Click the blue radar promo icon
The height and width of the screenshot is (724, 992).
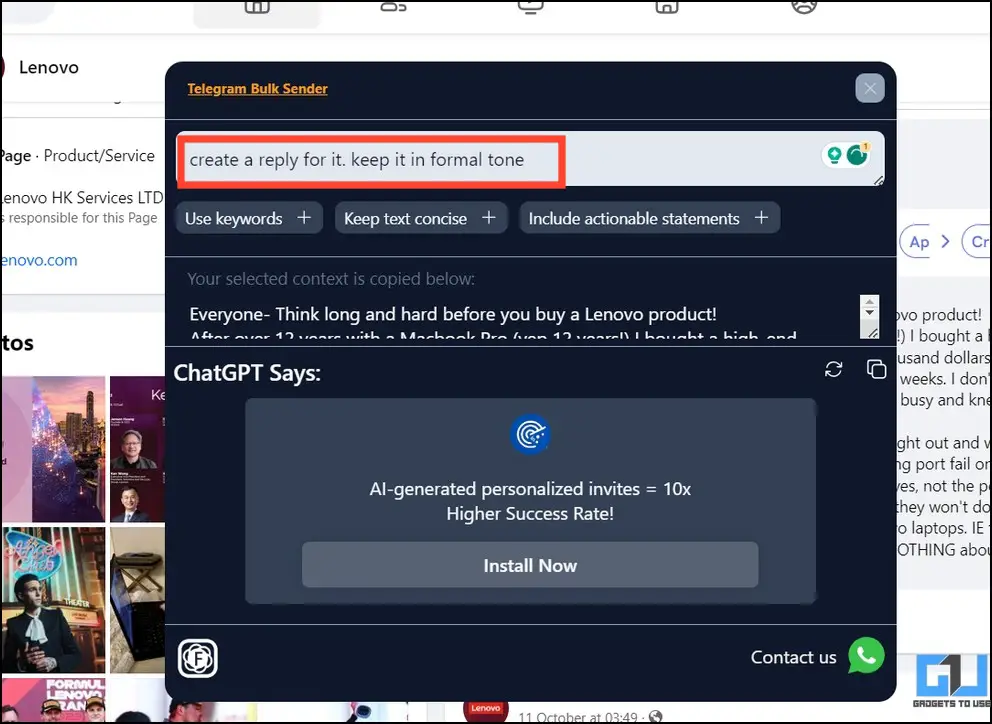[x=530, y=434]
